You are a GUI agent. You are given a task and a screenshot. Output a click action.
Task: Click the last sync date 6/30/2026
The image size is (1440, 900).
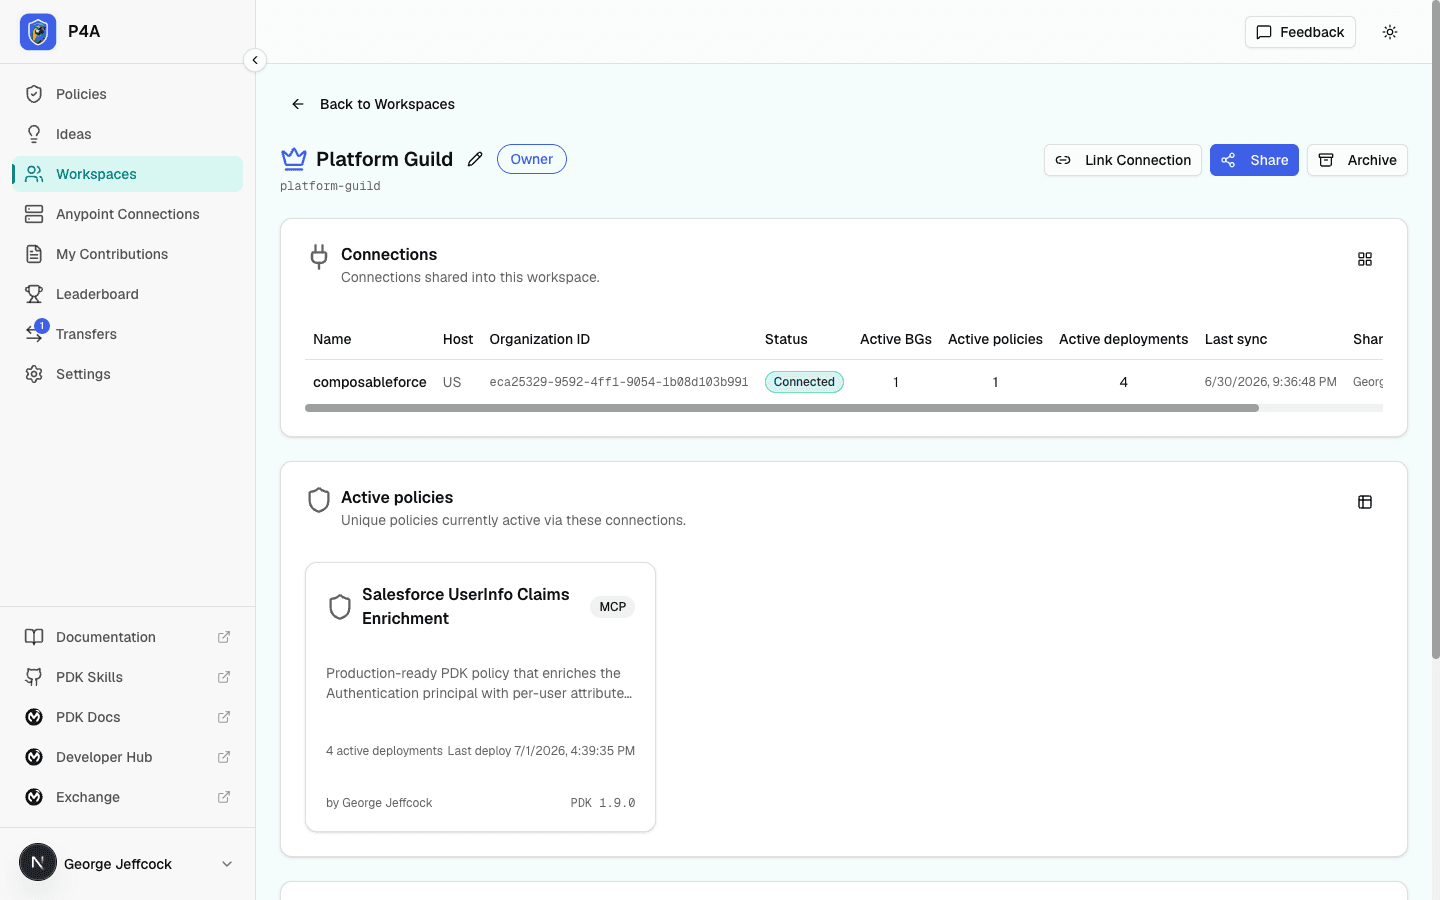pyautogui.click(x=1271, y=382)
